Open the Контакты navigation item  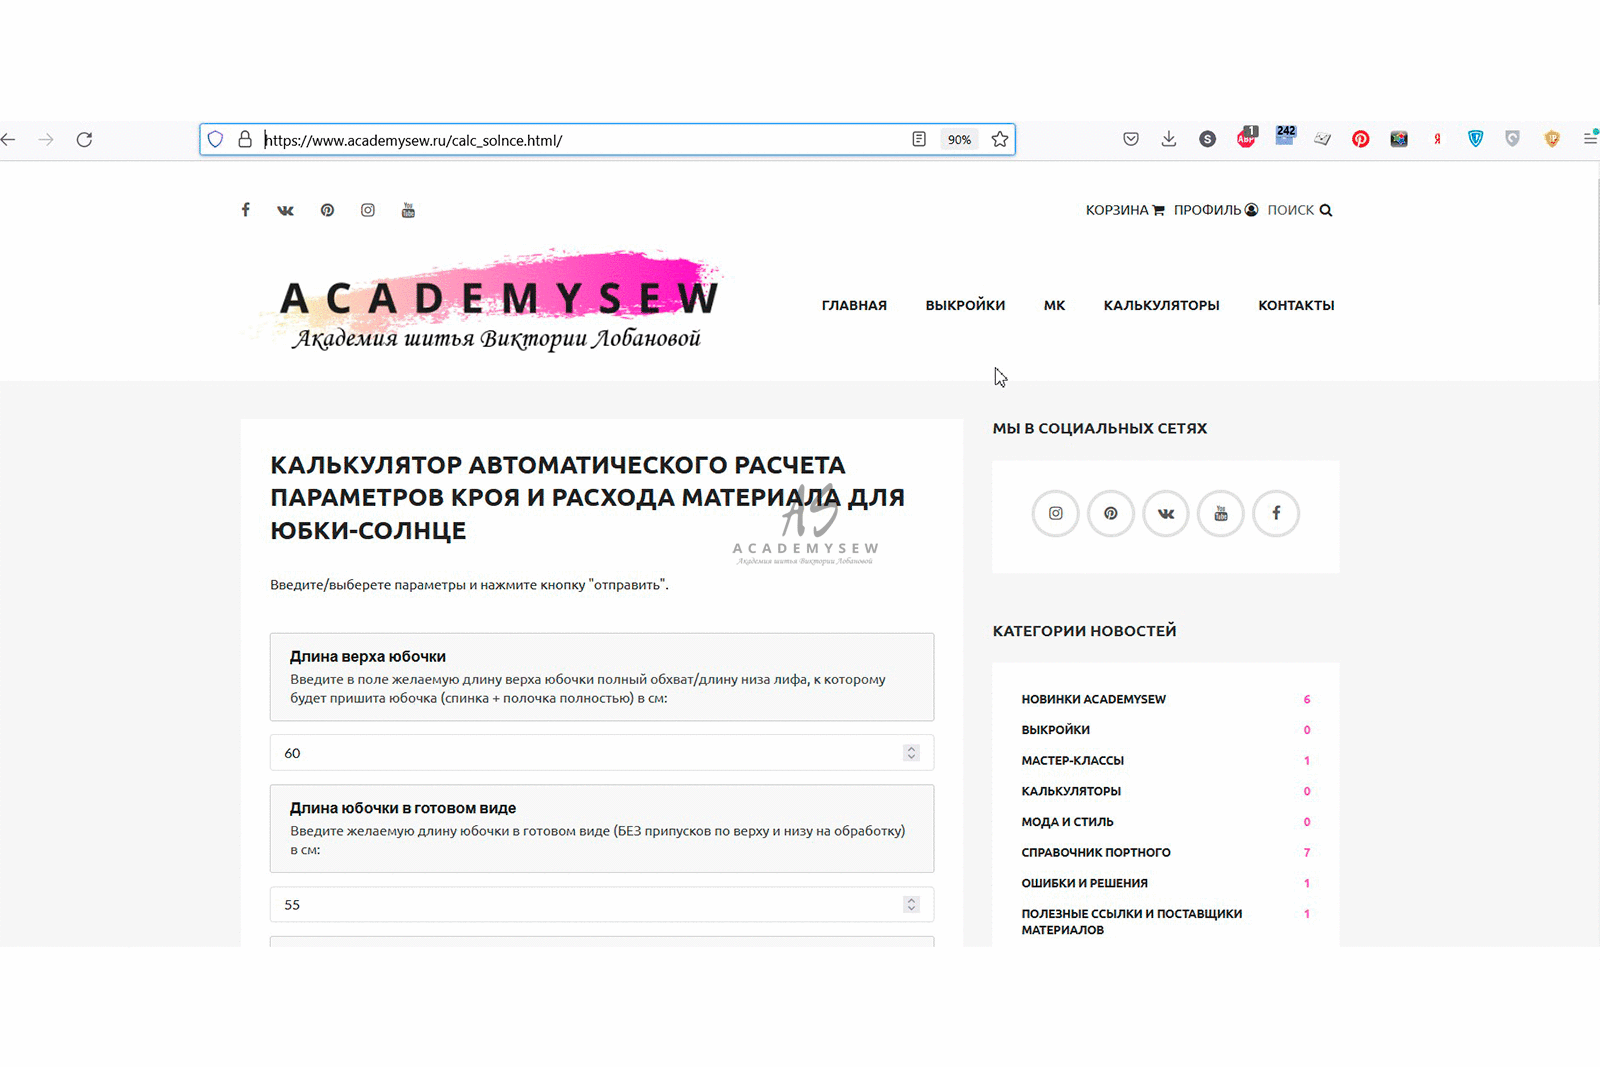[1296, 305]
